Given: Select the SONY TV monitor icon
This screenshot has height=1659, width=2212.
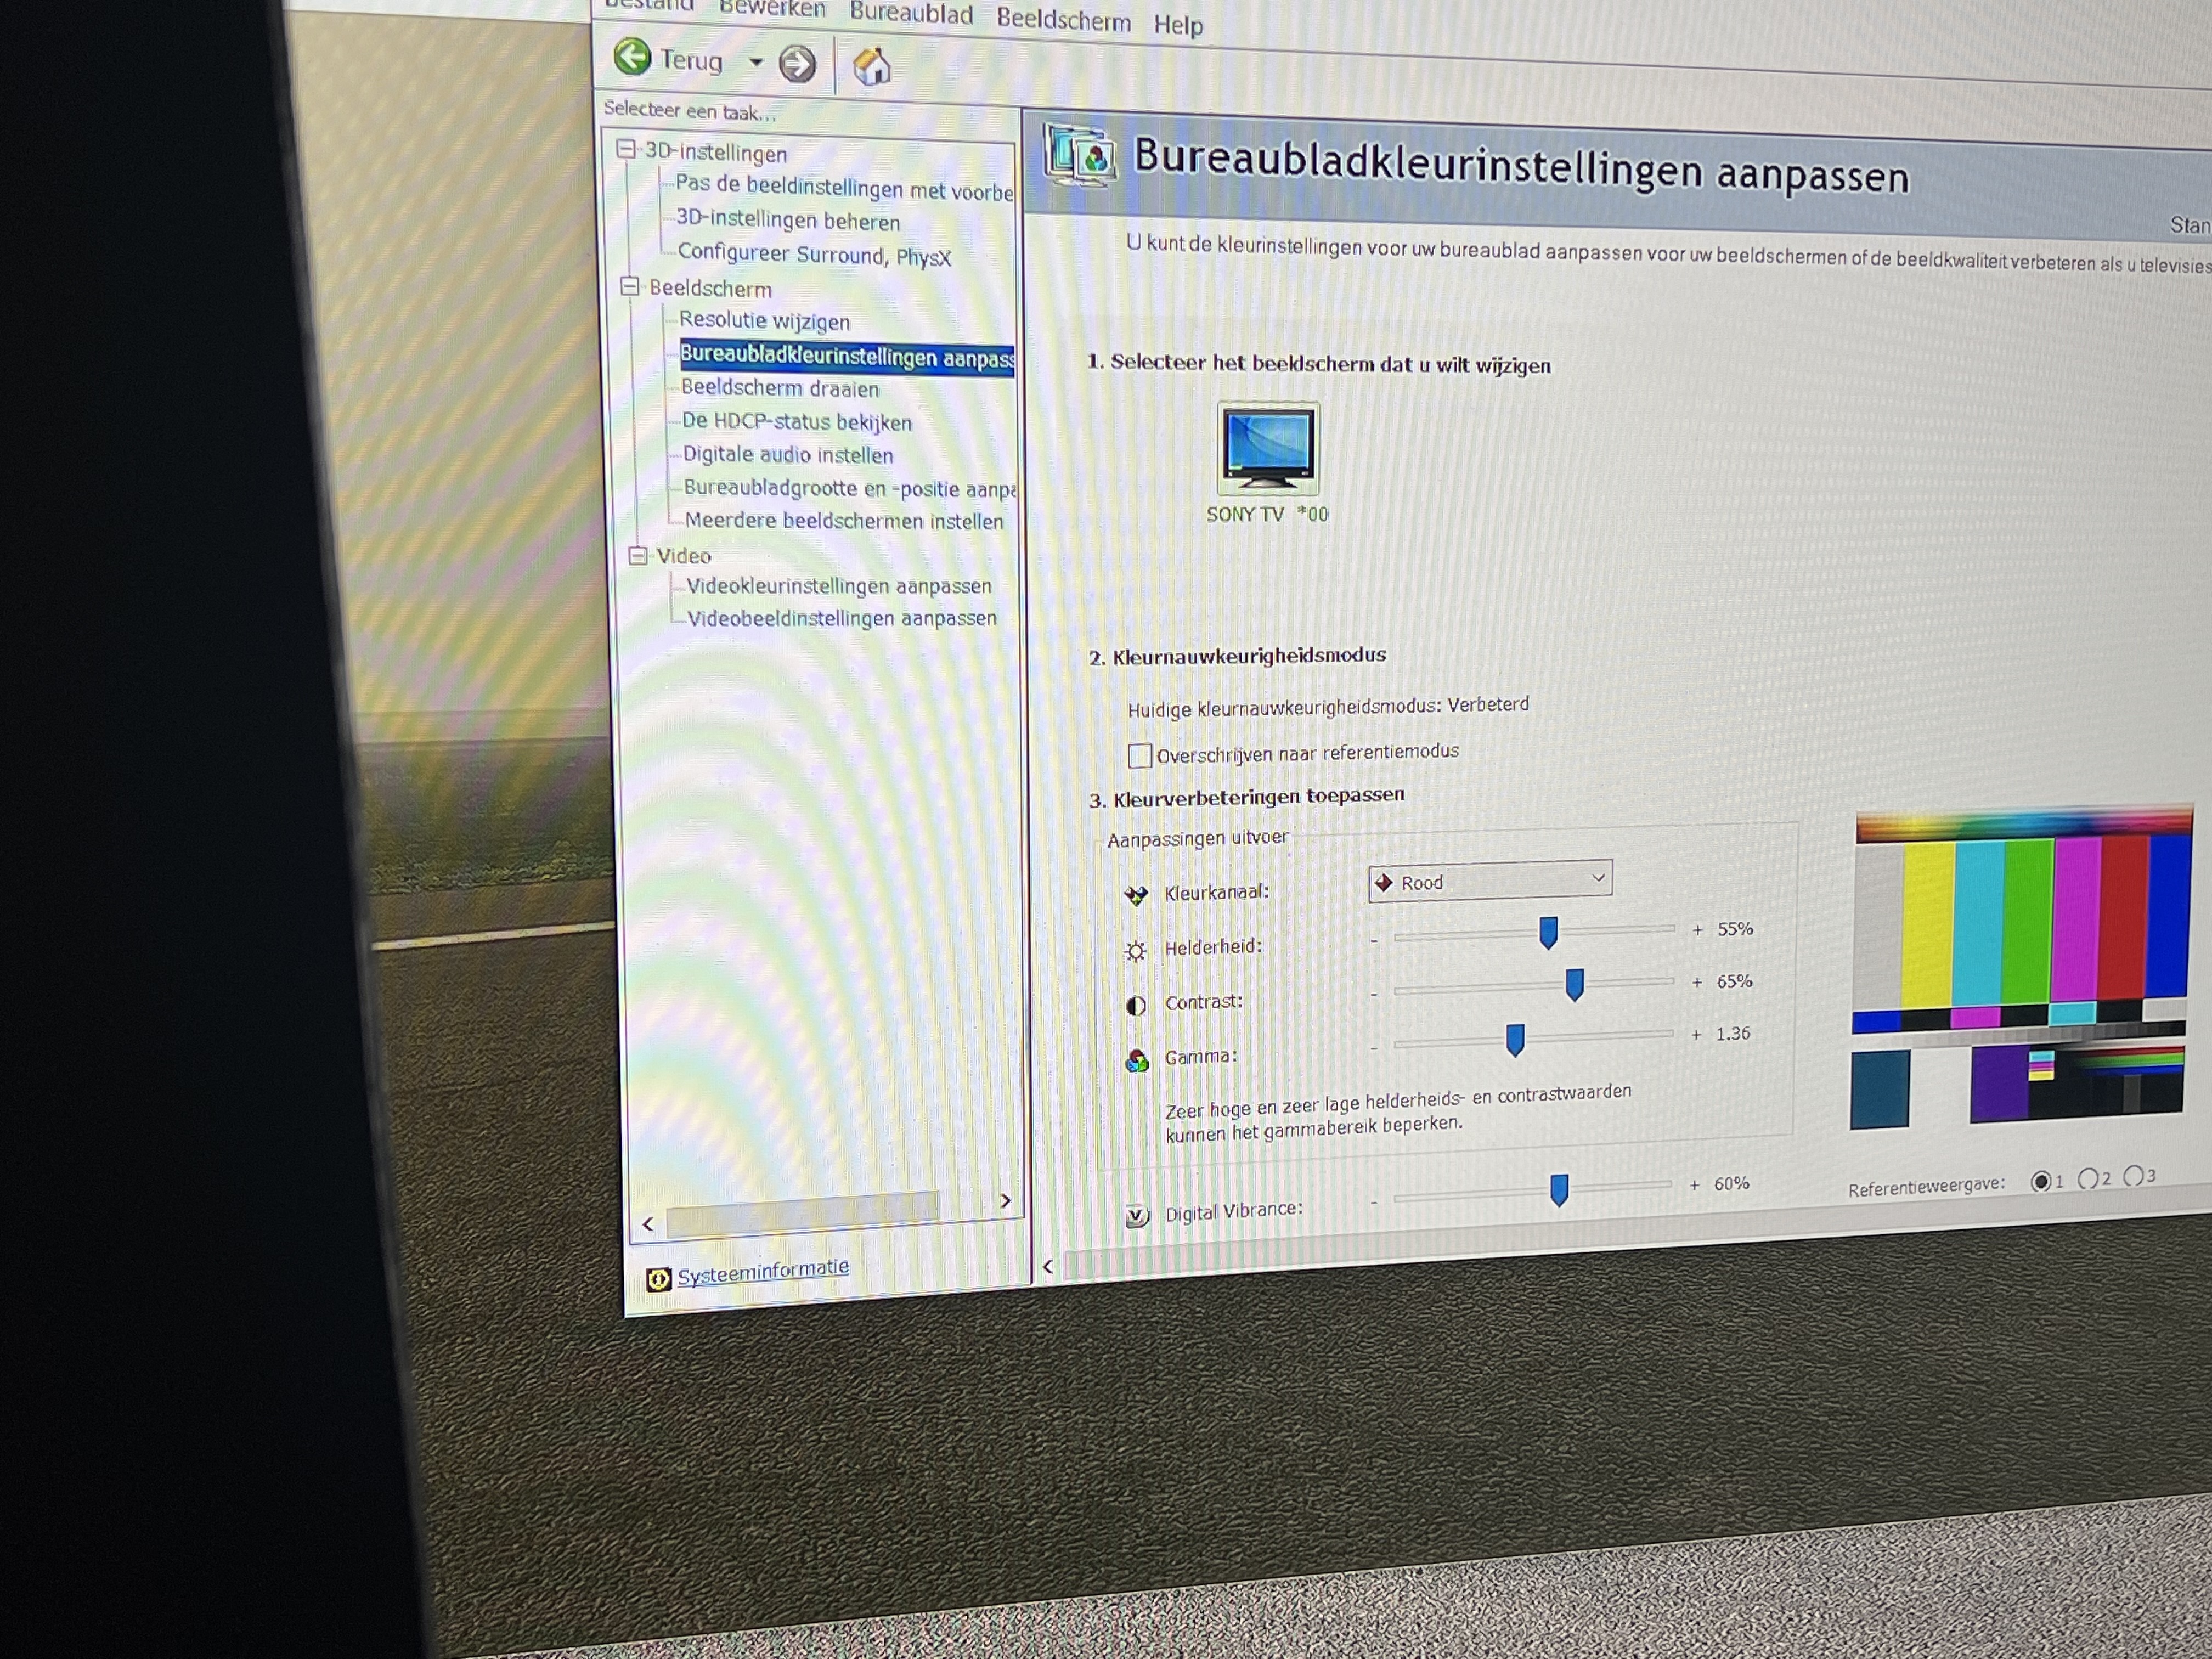Looking at the screenshot, I should [x=1267, y=449].
